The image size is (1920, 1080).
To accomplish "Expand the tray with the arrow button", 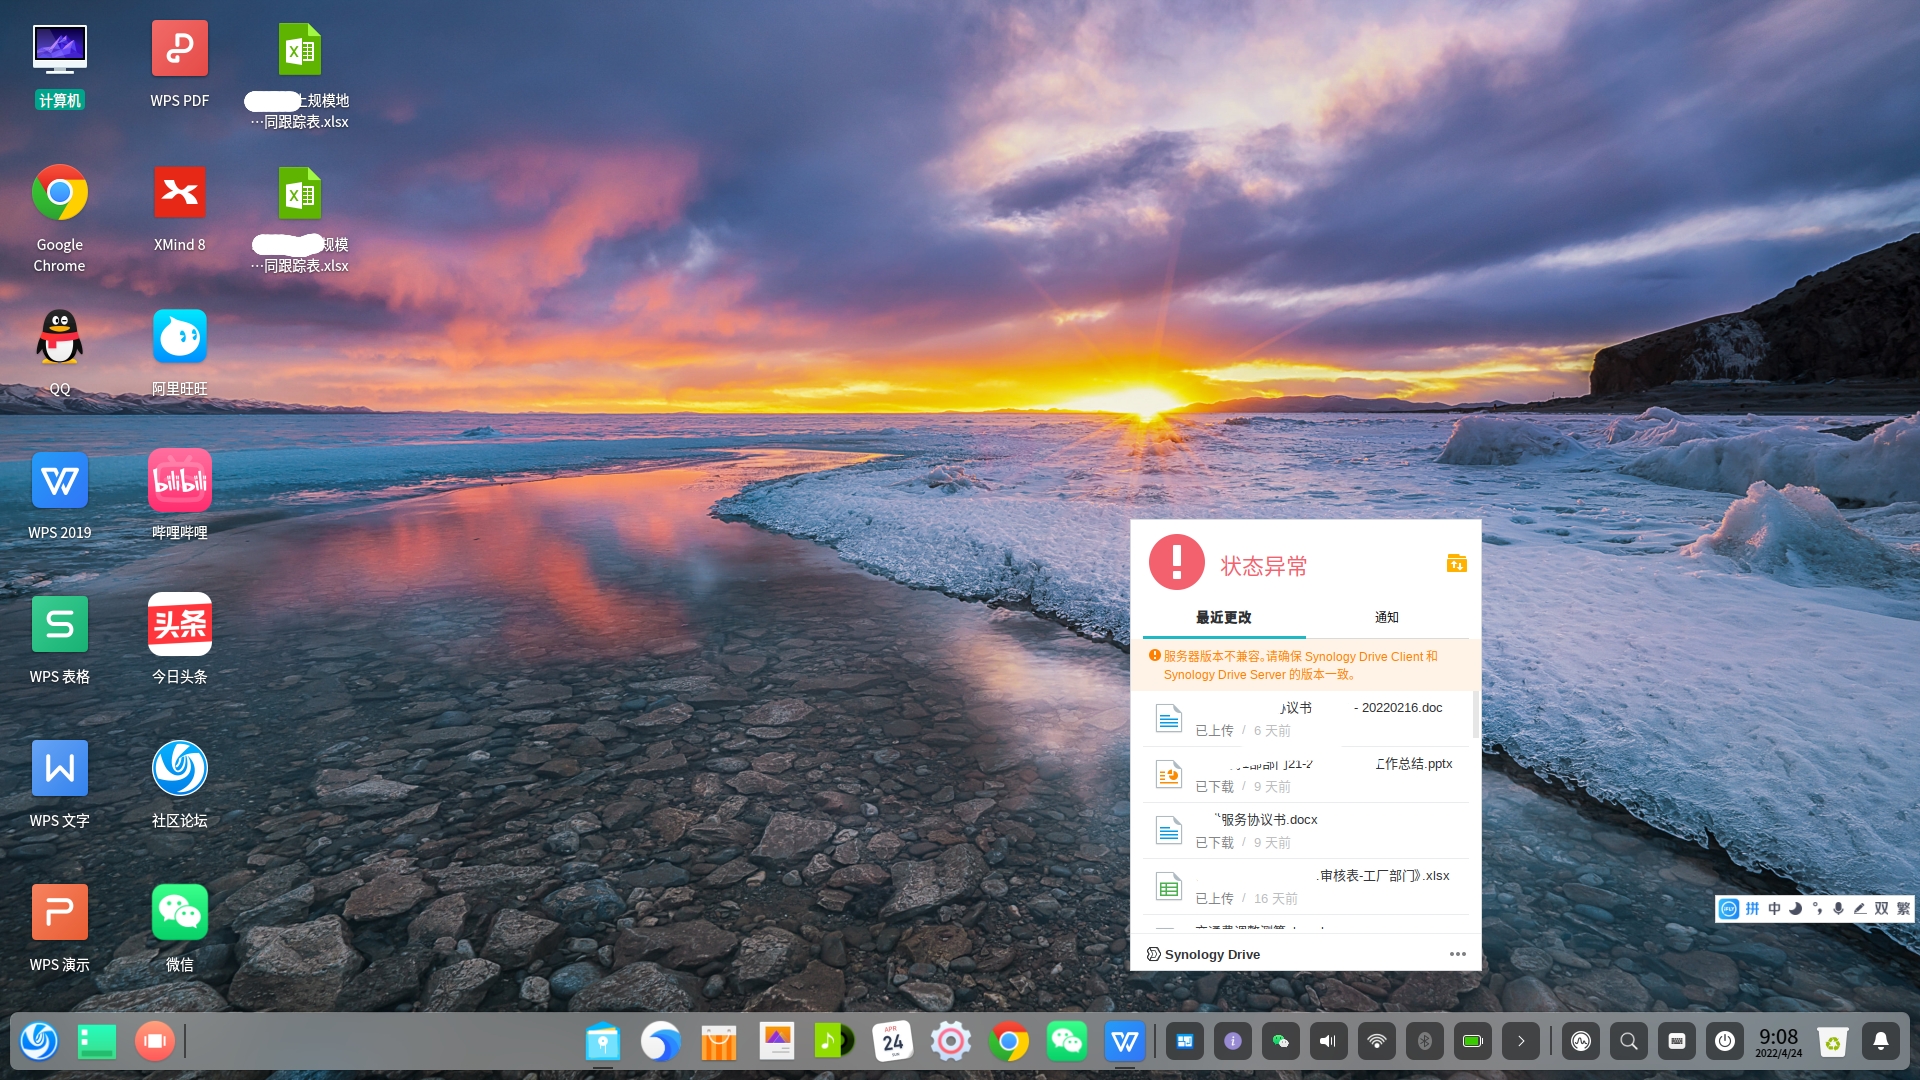I will pyautogui.click(x=1521, y=1041).
